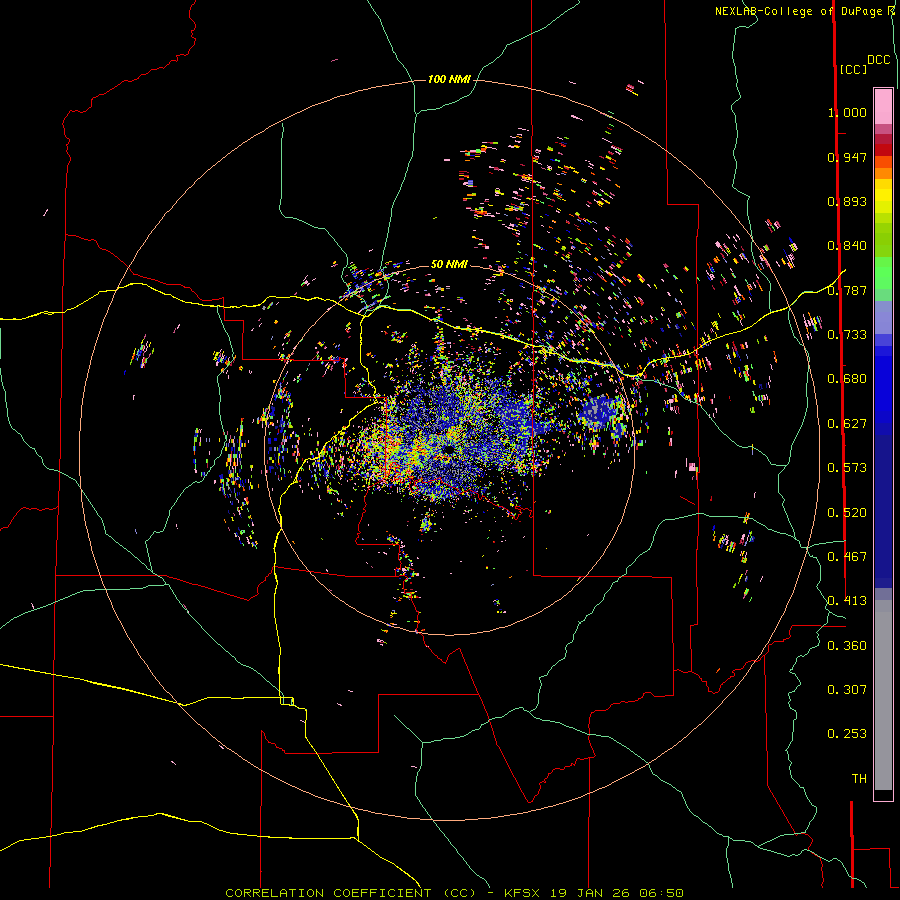Pick the bright green color bar segment
Screen dimensions: 900x900
tap(883, 273)
